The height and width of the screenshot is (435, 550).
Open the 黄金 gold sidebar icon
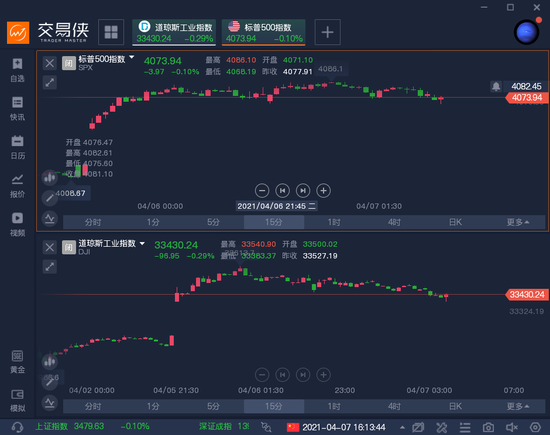point(17,362)
